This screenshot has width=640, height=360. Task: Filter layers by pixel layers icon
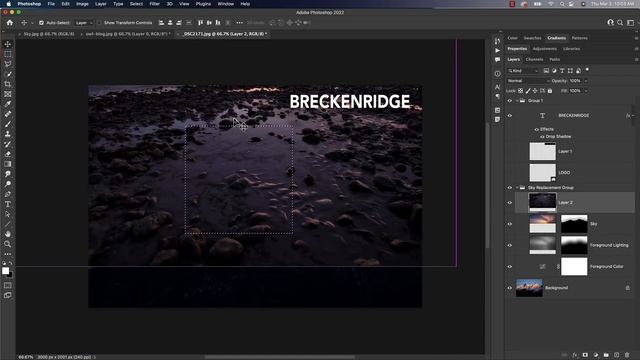[546, 71]
